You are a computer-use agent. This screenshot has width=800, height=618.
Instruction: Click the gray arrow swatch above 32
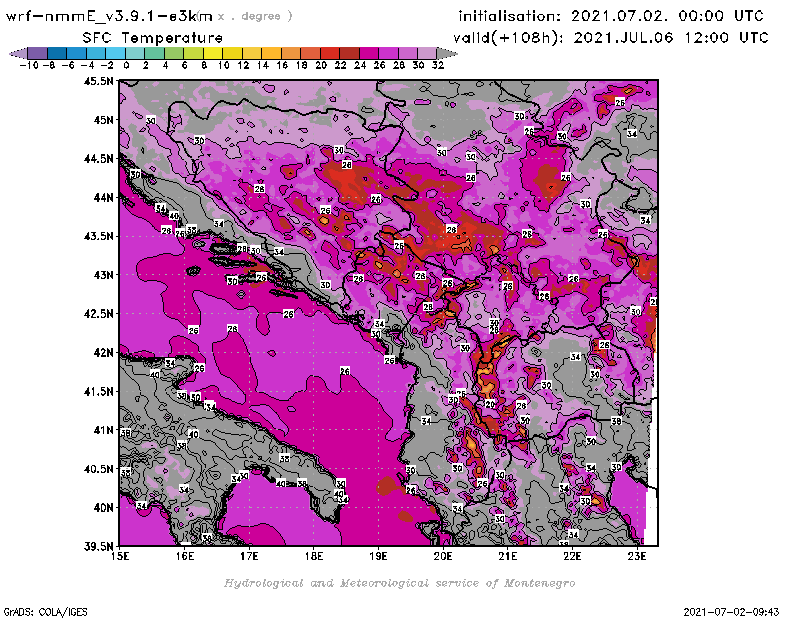(447, 53)
